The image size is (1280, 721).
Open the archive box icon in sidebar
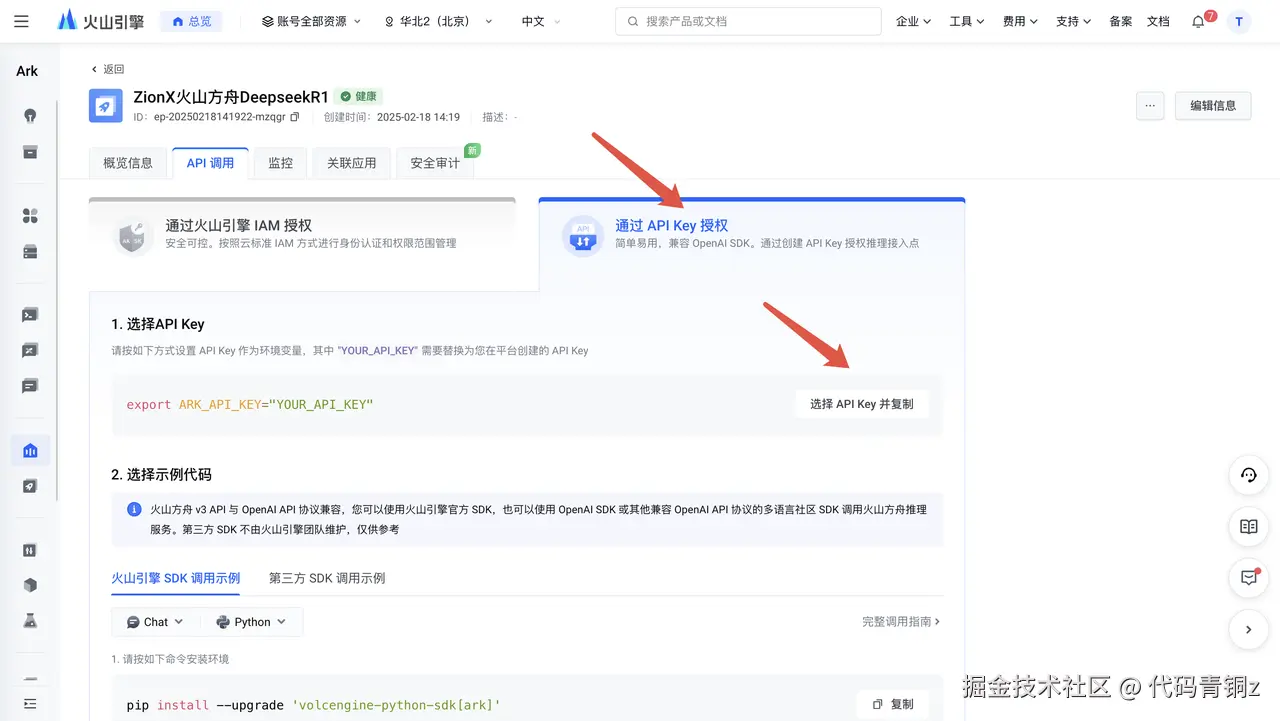pos(30,152)
